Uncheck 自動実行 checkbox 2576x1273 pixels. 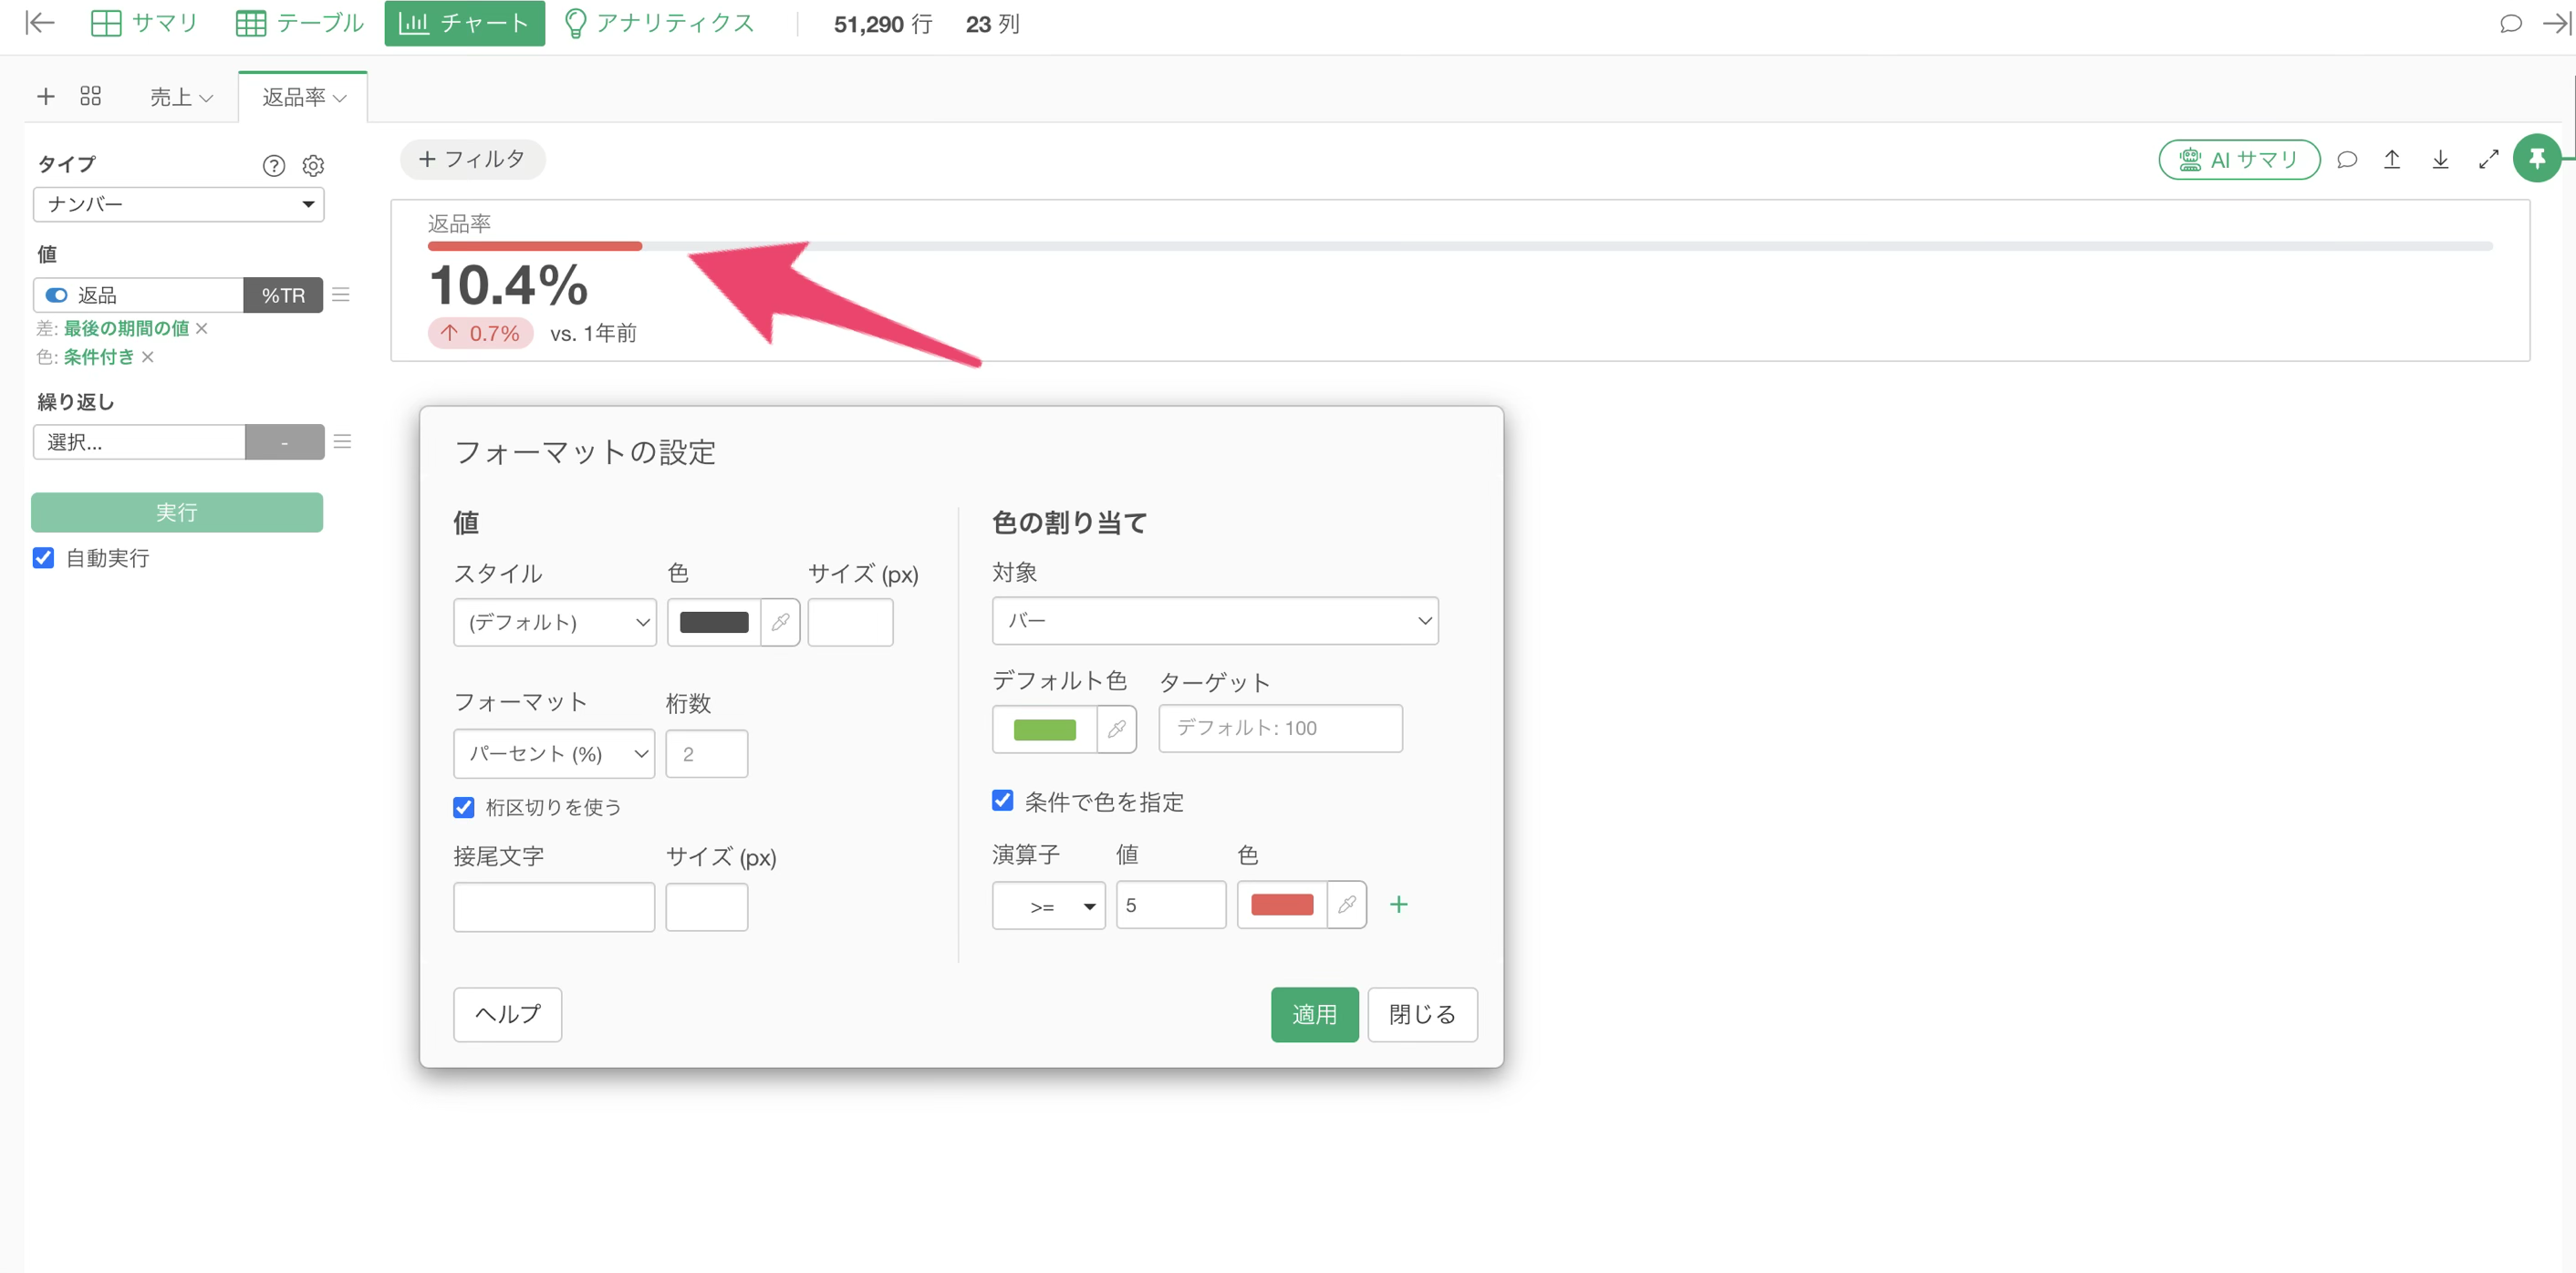pyautogui.click(x=43, y=558)
